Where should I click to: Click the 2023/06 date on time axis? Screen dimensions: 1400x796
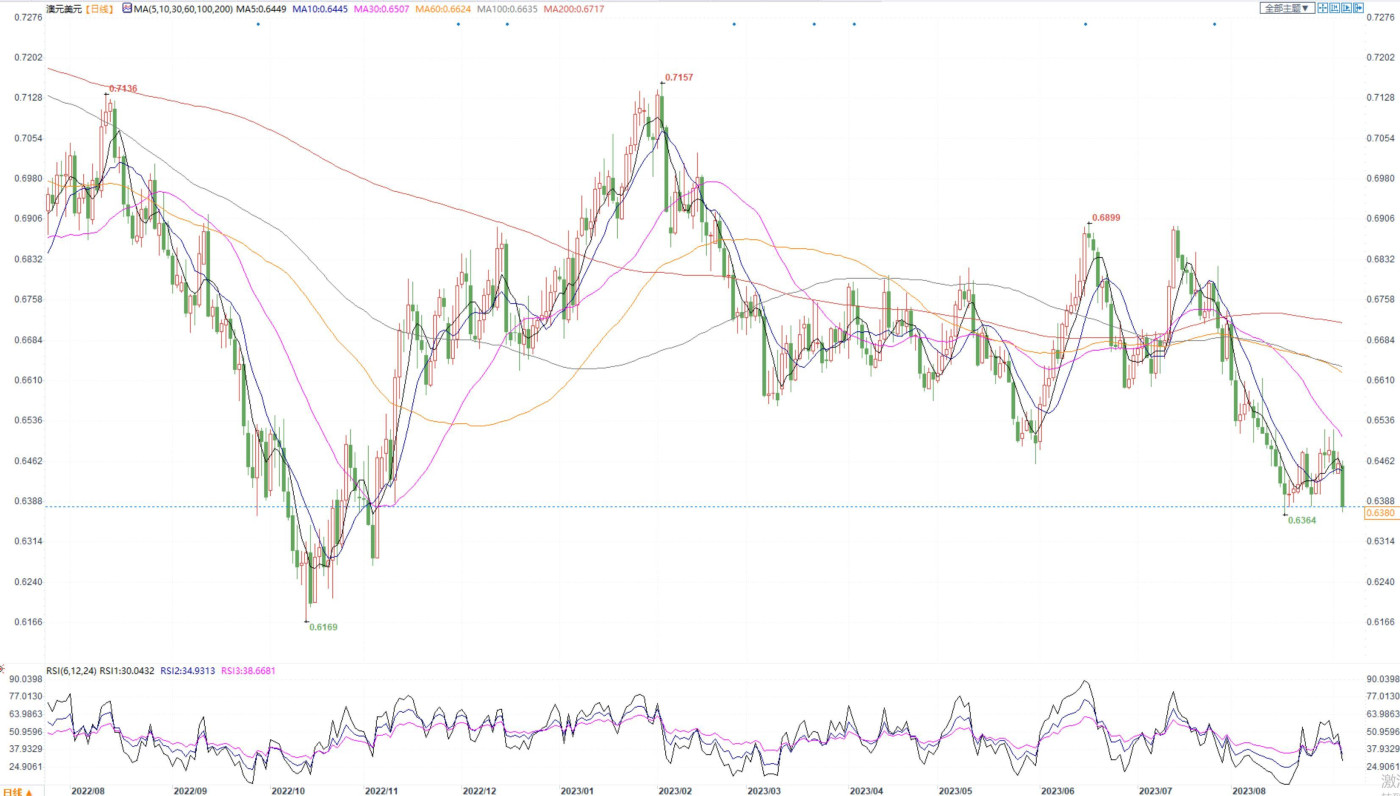click(1059, 790)
